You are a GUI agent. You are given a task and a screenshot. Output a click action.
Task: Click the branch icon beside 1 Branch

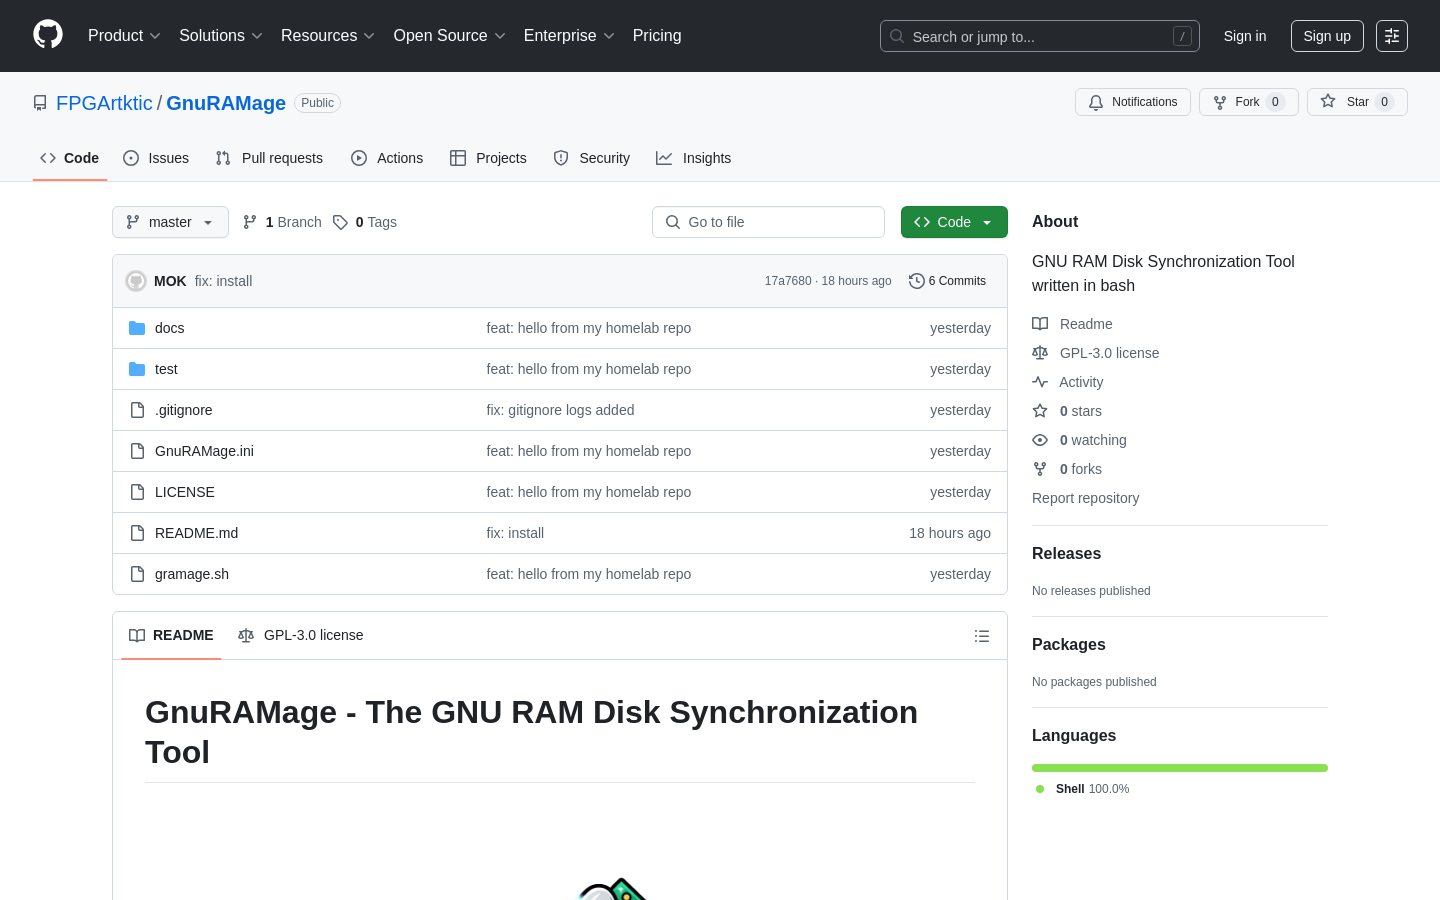click(x=250, y=222)
